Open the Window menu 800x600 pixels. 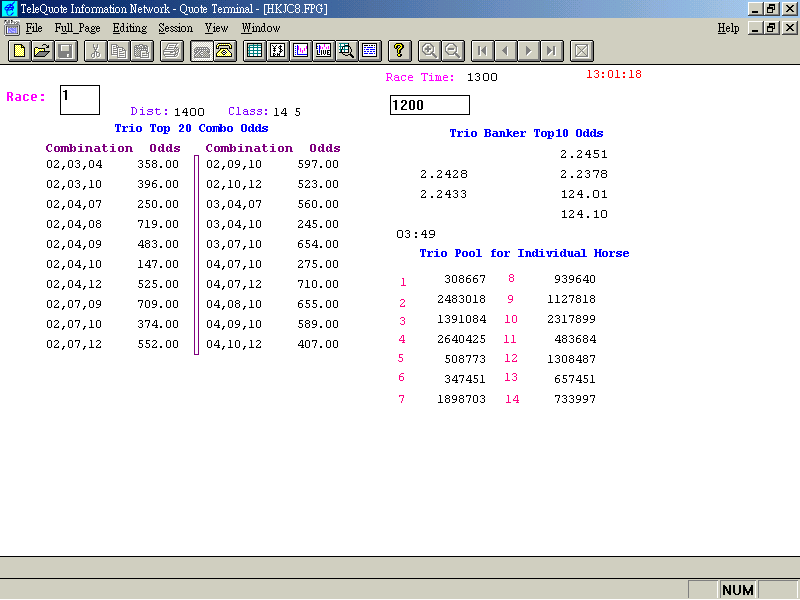(x=261, y=28)
